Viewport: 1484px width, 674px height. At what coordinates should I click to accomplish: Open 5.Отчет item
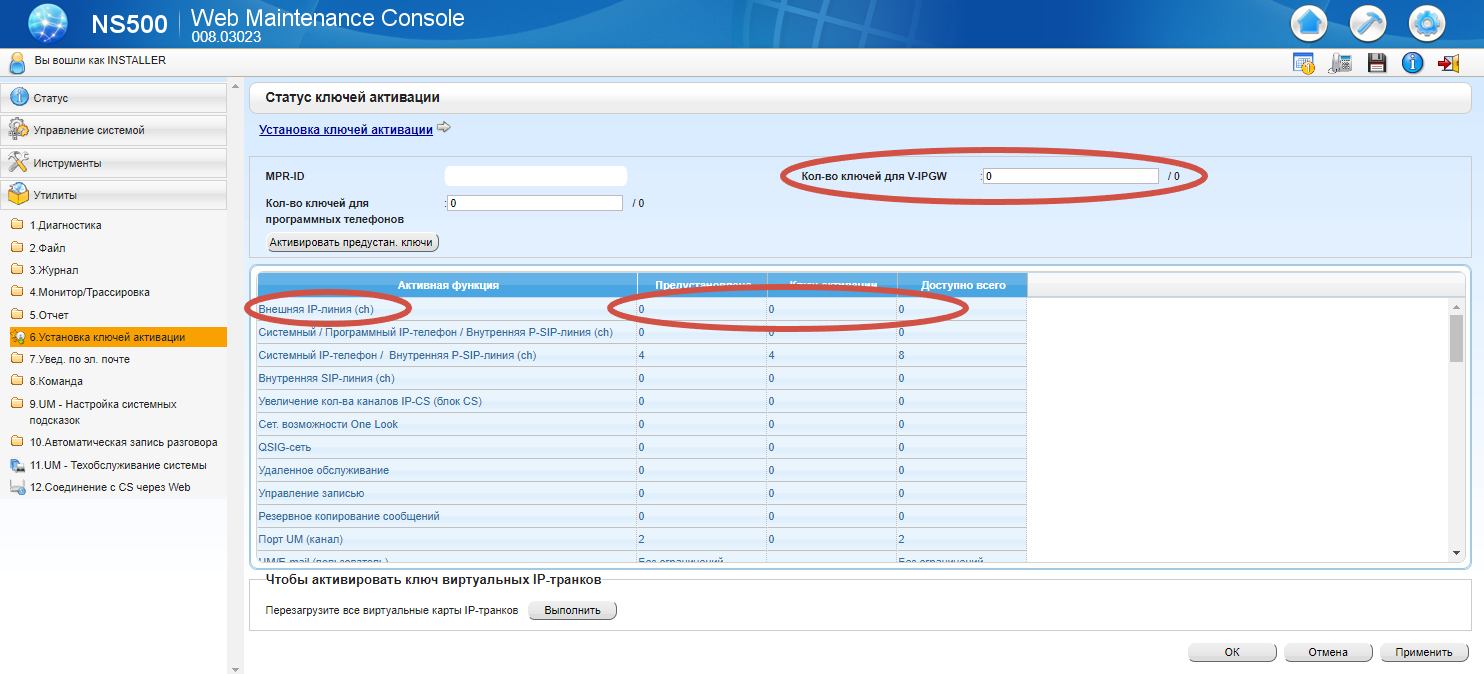pos(49,315)
